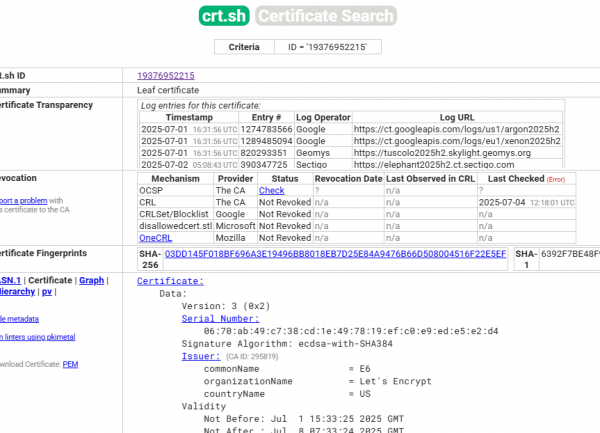The width and height of the screenshot is (600, 433).
Task: Click the Leaf certificate summary text
Action: point(168,90)
